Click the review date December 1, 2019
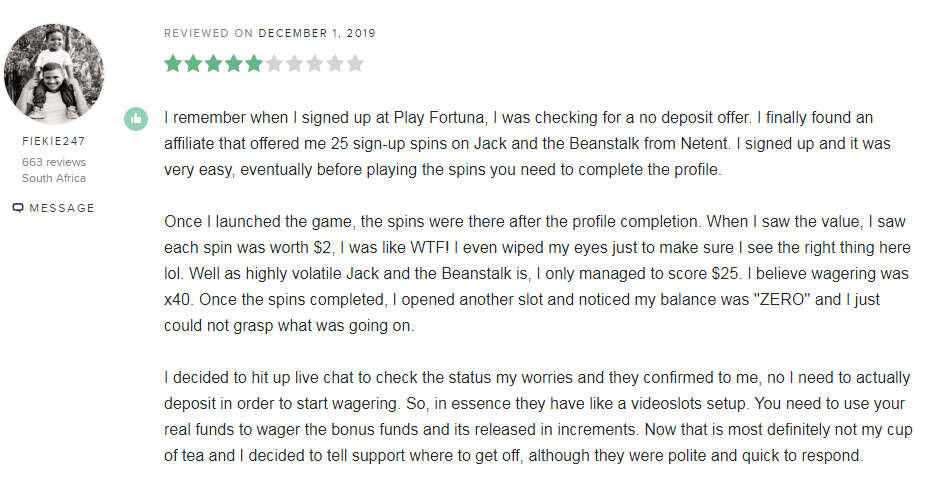 317,33
